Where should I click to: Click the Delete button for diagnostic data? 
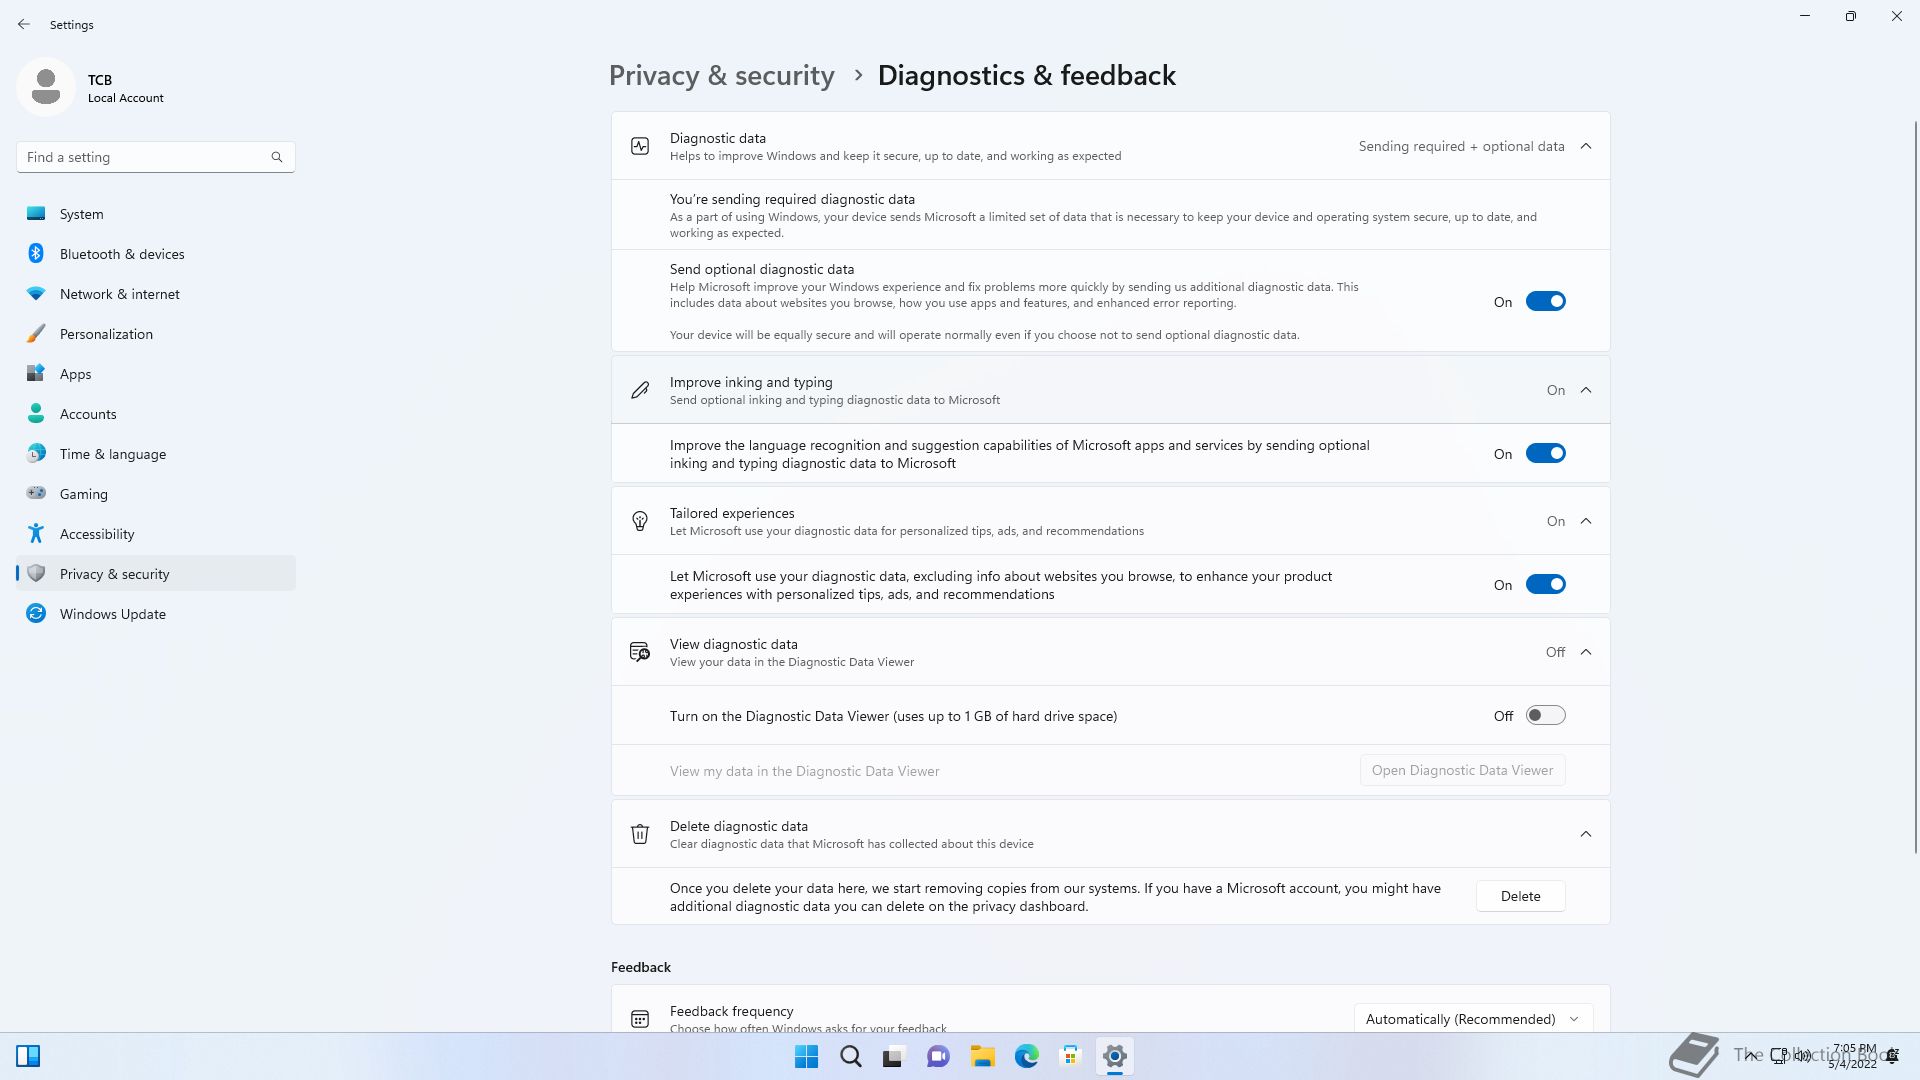[x=1520, y=896]
